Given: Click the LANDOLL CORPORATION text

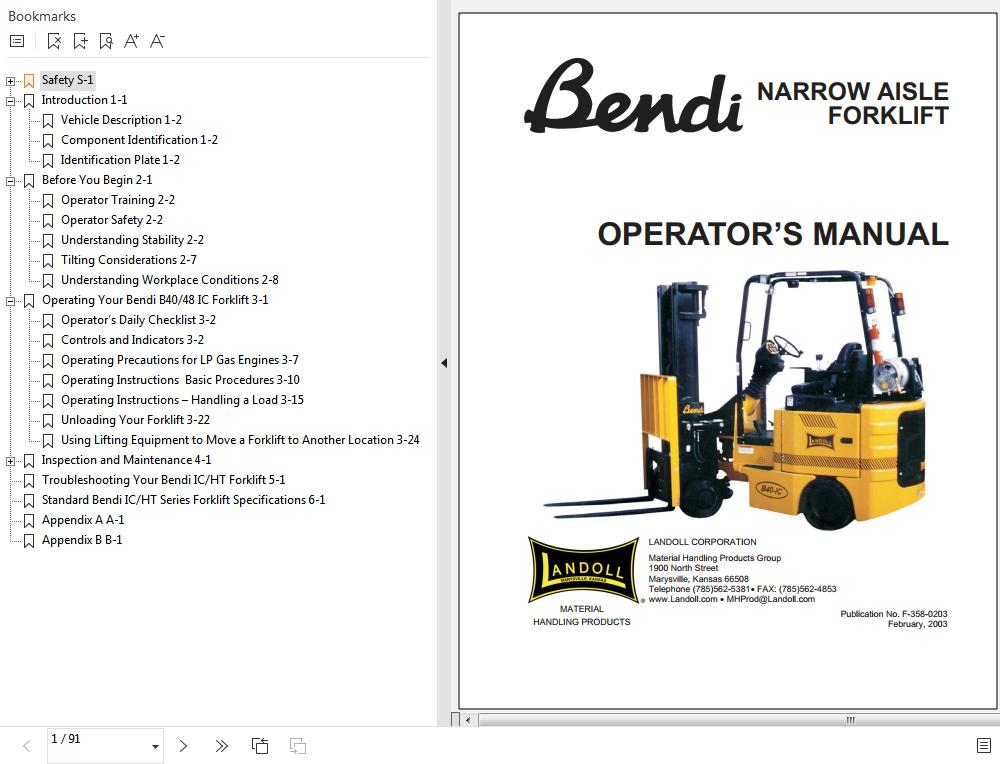Looking at the screenshot, I should (x=702, y=541).
